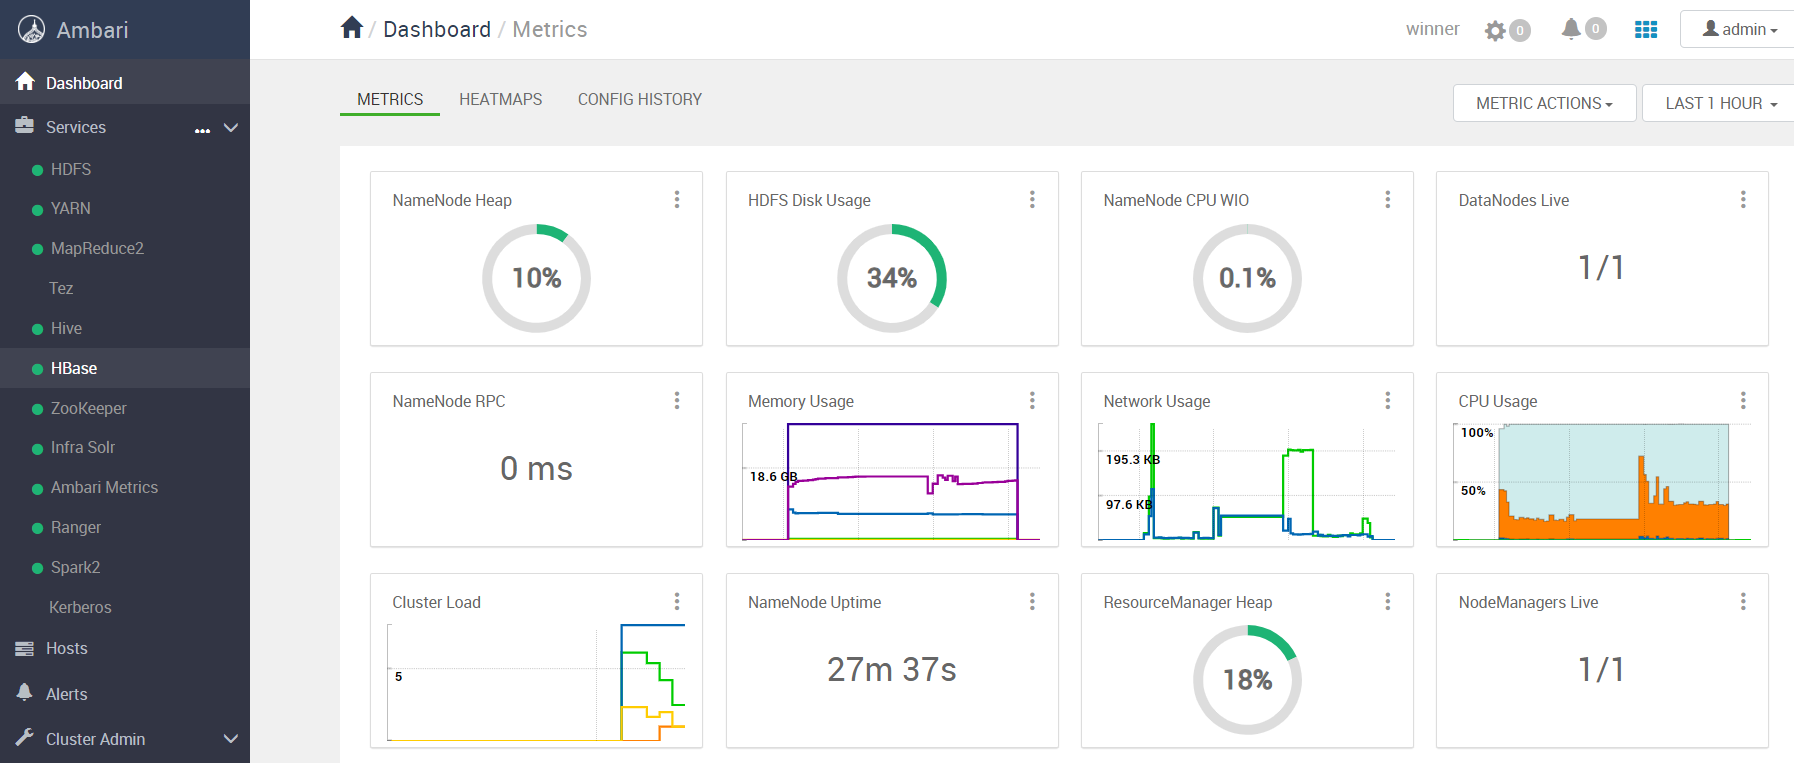Open the views grid icon

[x=1646, y=30]
